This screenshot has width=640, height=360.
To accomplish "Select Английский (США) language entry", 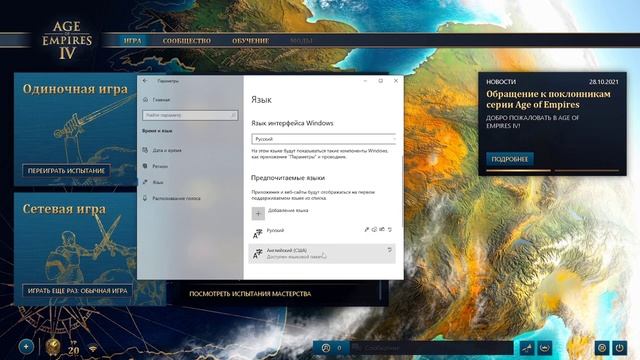I will (x=322, y=253).
